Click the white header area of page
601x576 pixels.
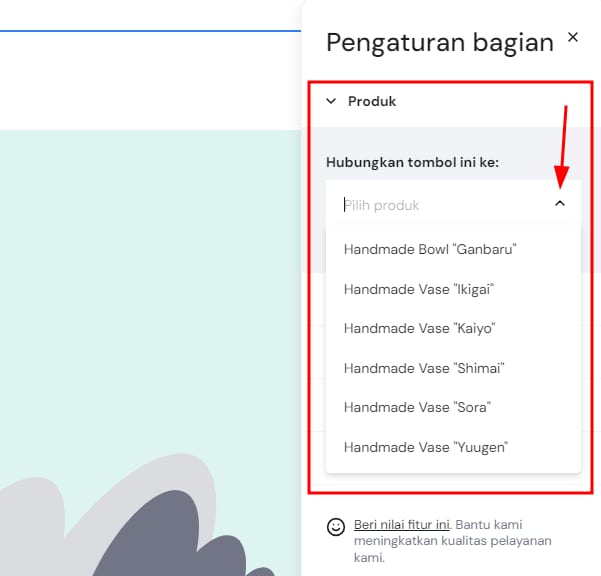[x=150, y=80]
